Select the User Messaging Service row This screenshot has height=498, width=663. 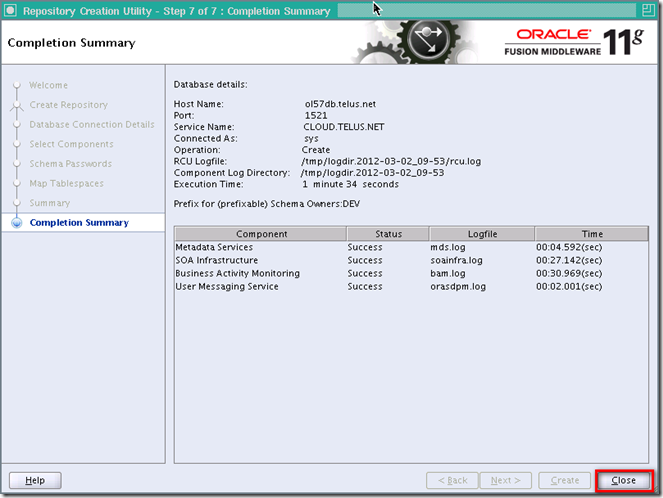tap(411, 287)
